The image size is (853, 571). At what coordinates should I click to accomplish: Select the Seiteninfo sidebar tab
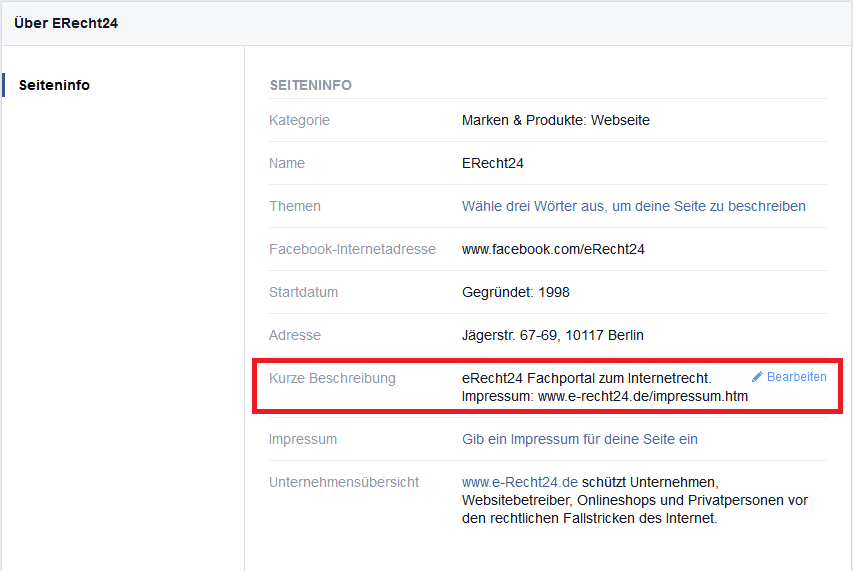click(x=54, y=85)
